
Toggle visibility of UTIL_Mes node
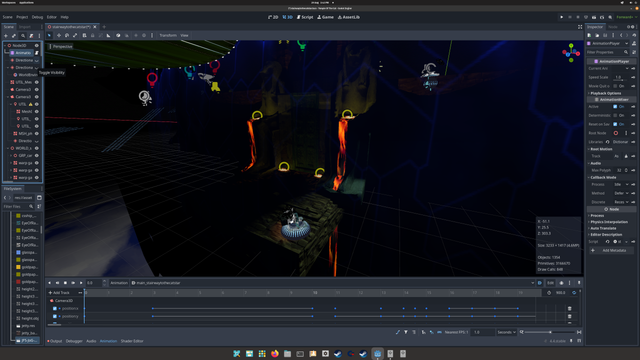click(36, 82)
